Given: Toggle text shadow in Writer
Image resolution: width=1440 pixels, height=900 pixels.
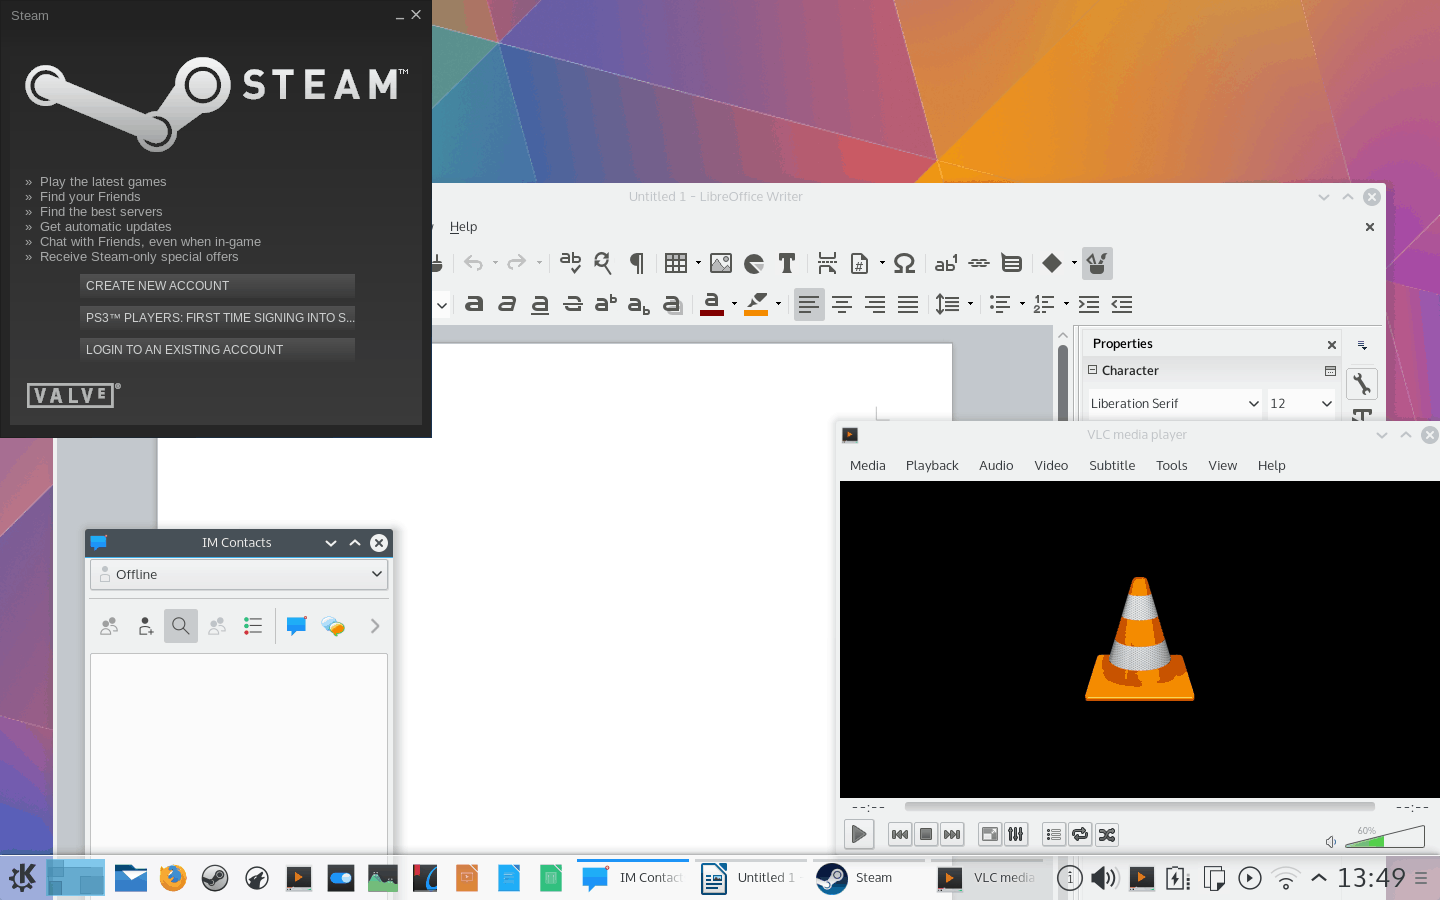Looking at the screenshot, I should click(x=672, y=304).
